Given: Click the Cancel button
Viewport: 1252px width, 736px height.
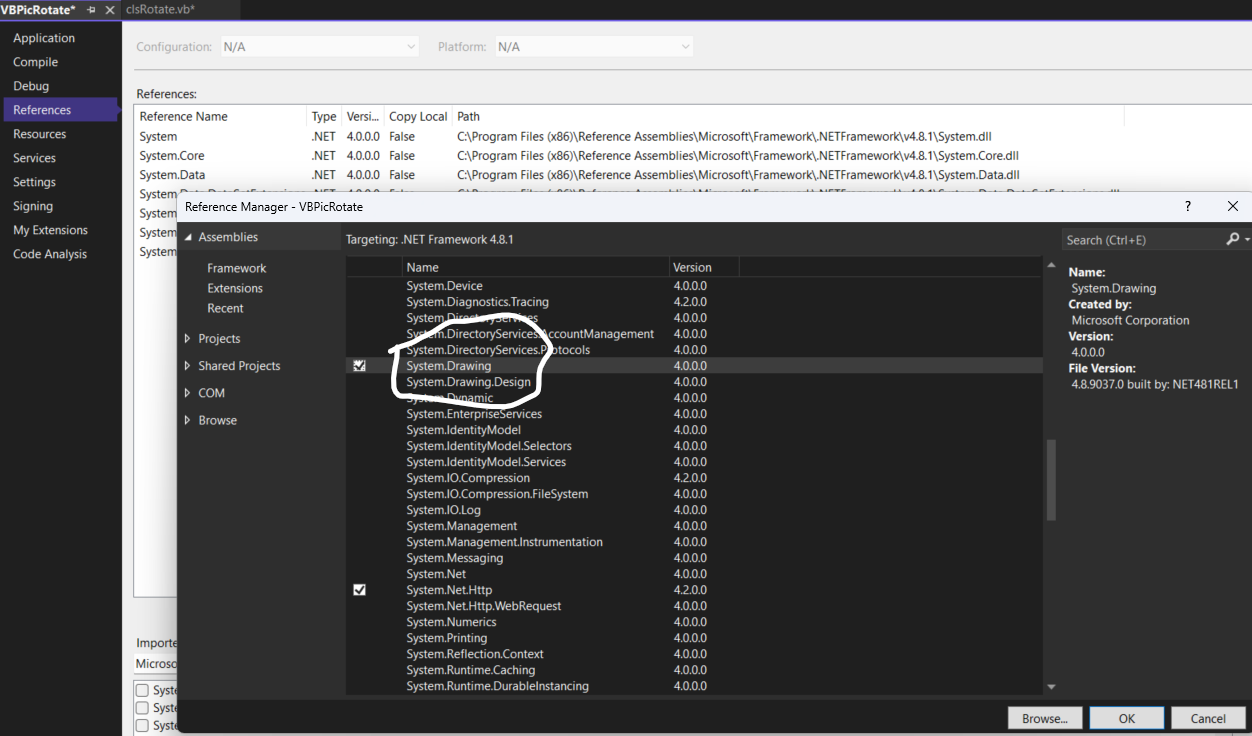Looking at the screenshot, I should (x=1208, y=718).
